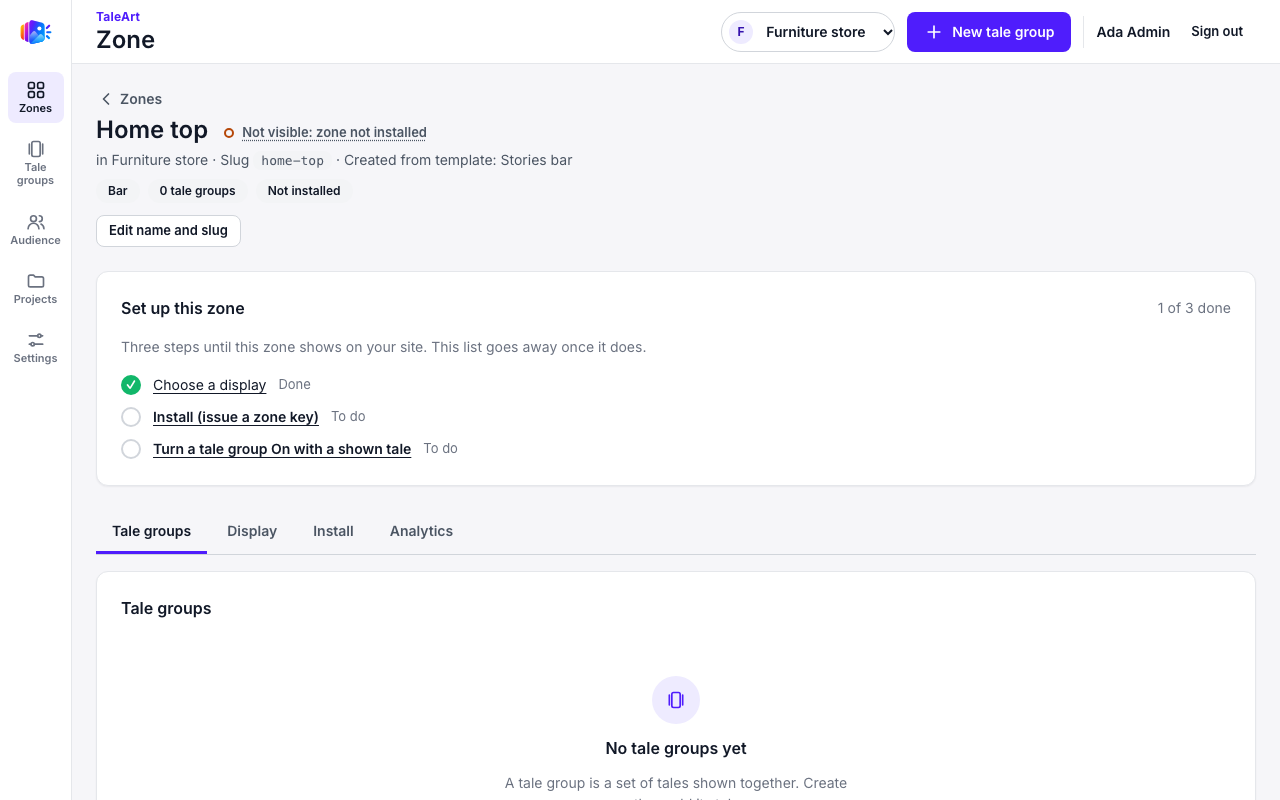
Task: Click the New tale group button
Action: [x=989, y=32]
